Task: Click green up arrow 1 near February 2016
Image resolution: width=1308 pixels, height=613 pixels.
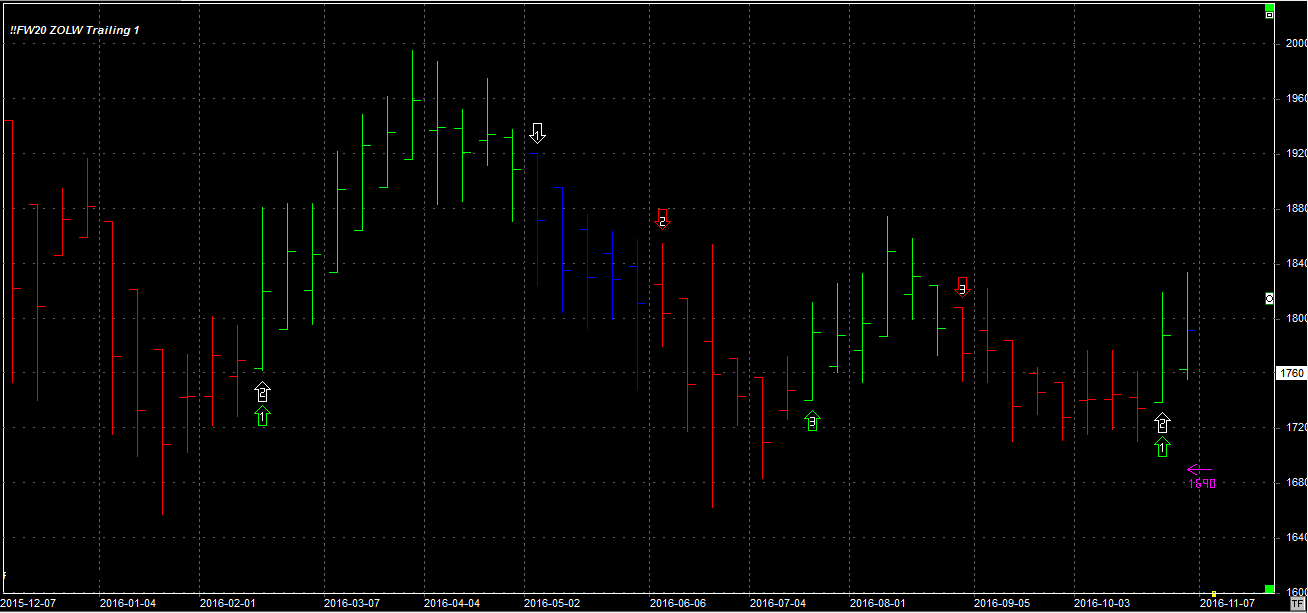Action: point(262,417)
